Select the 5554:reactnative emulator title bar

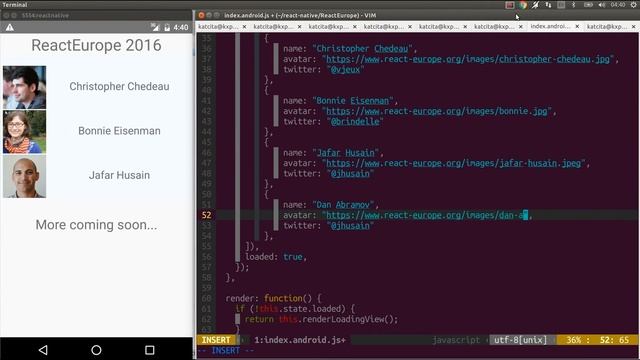point(96,15)
